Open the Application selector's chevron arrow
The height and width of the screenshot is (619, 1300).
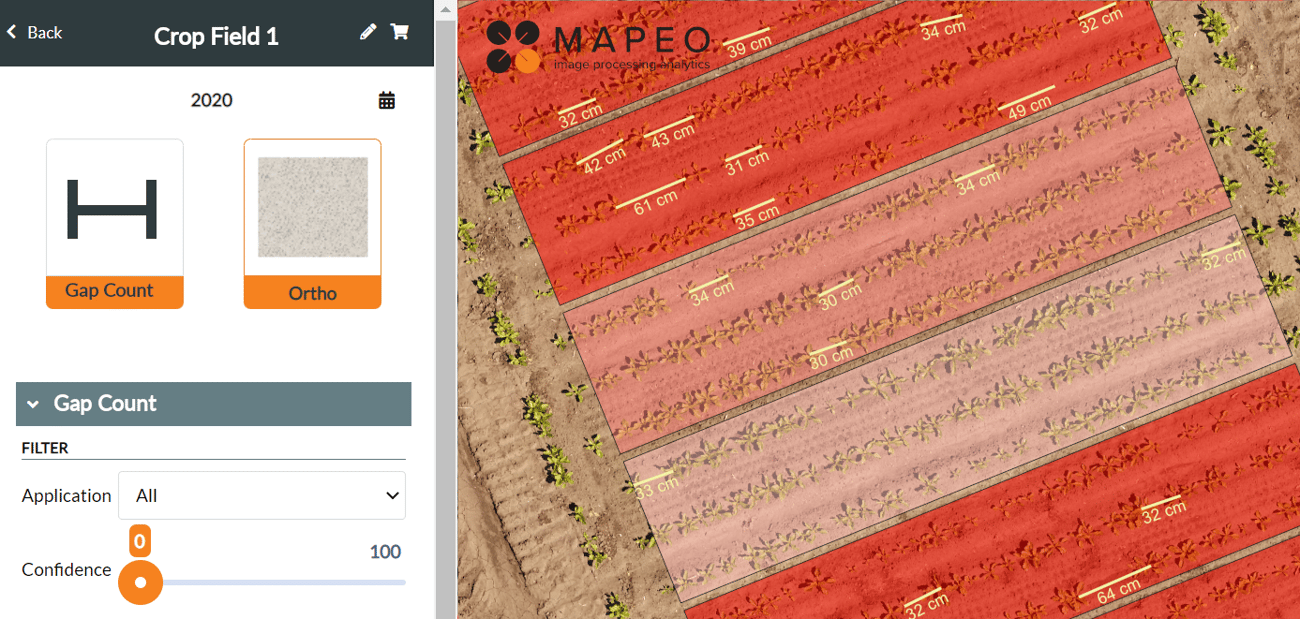click(x=391, y=495)
